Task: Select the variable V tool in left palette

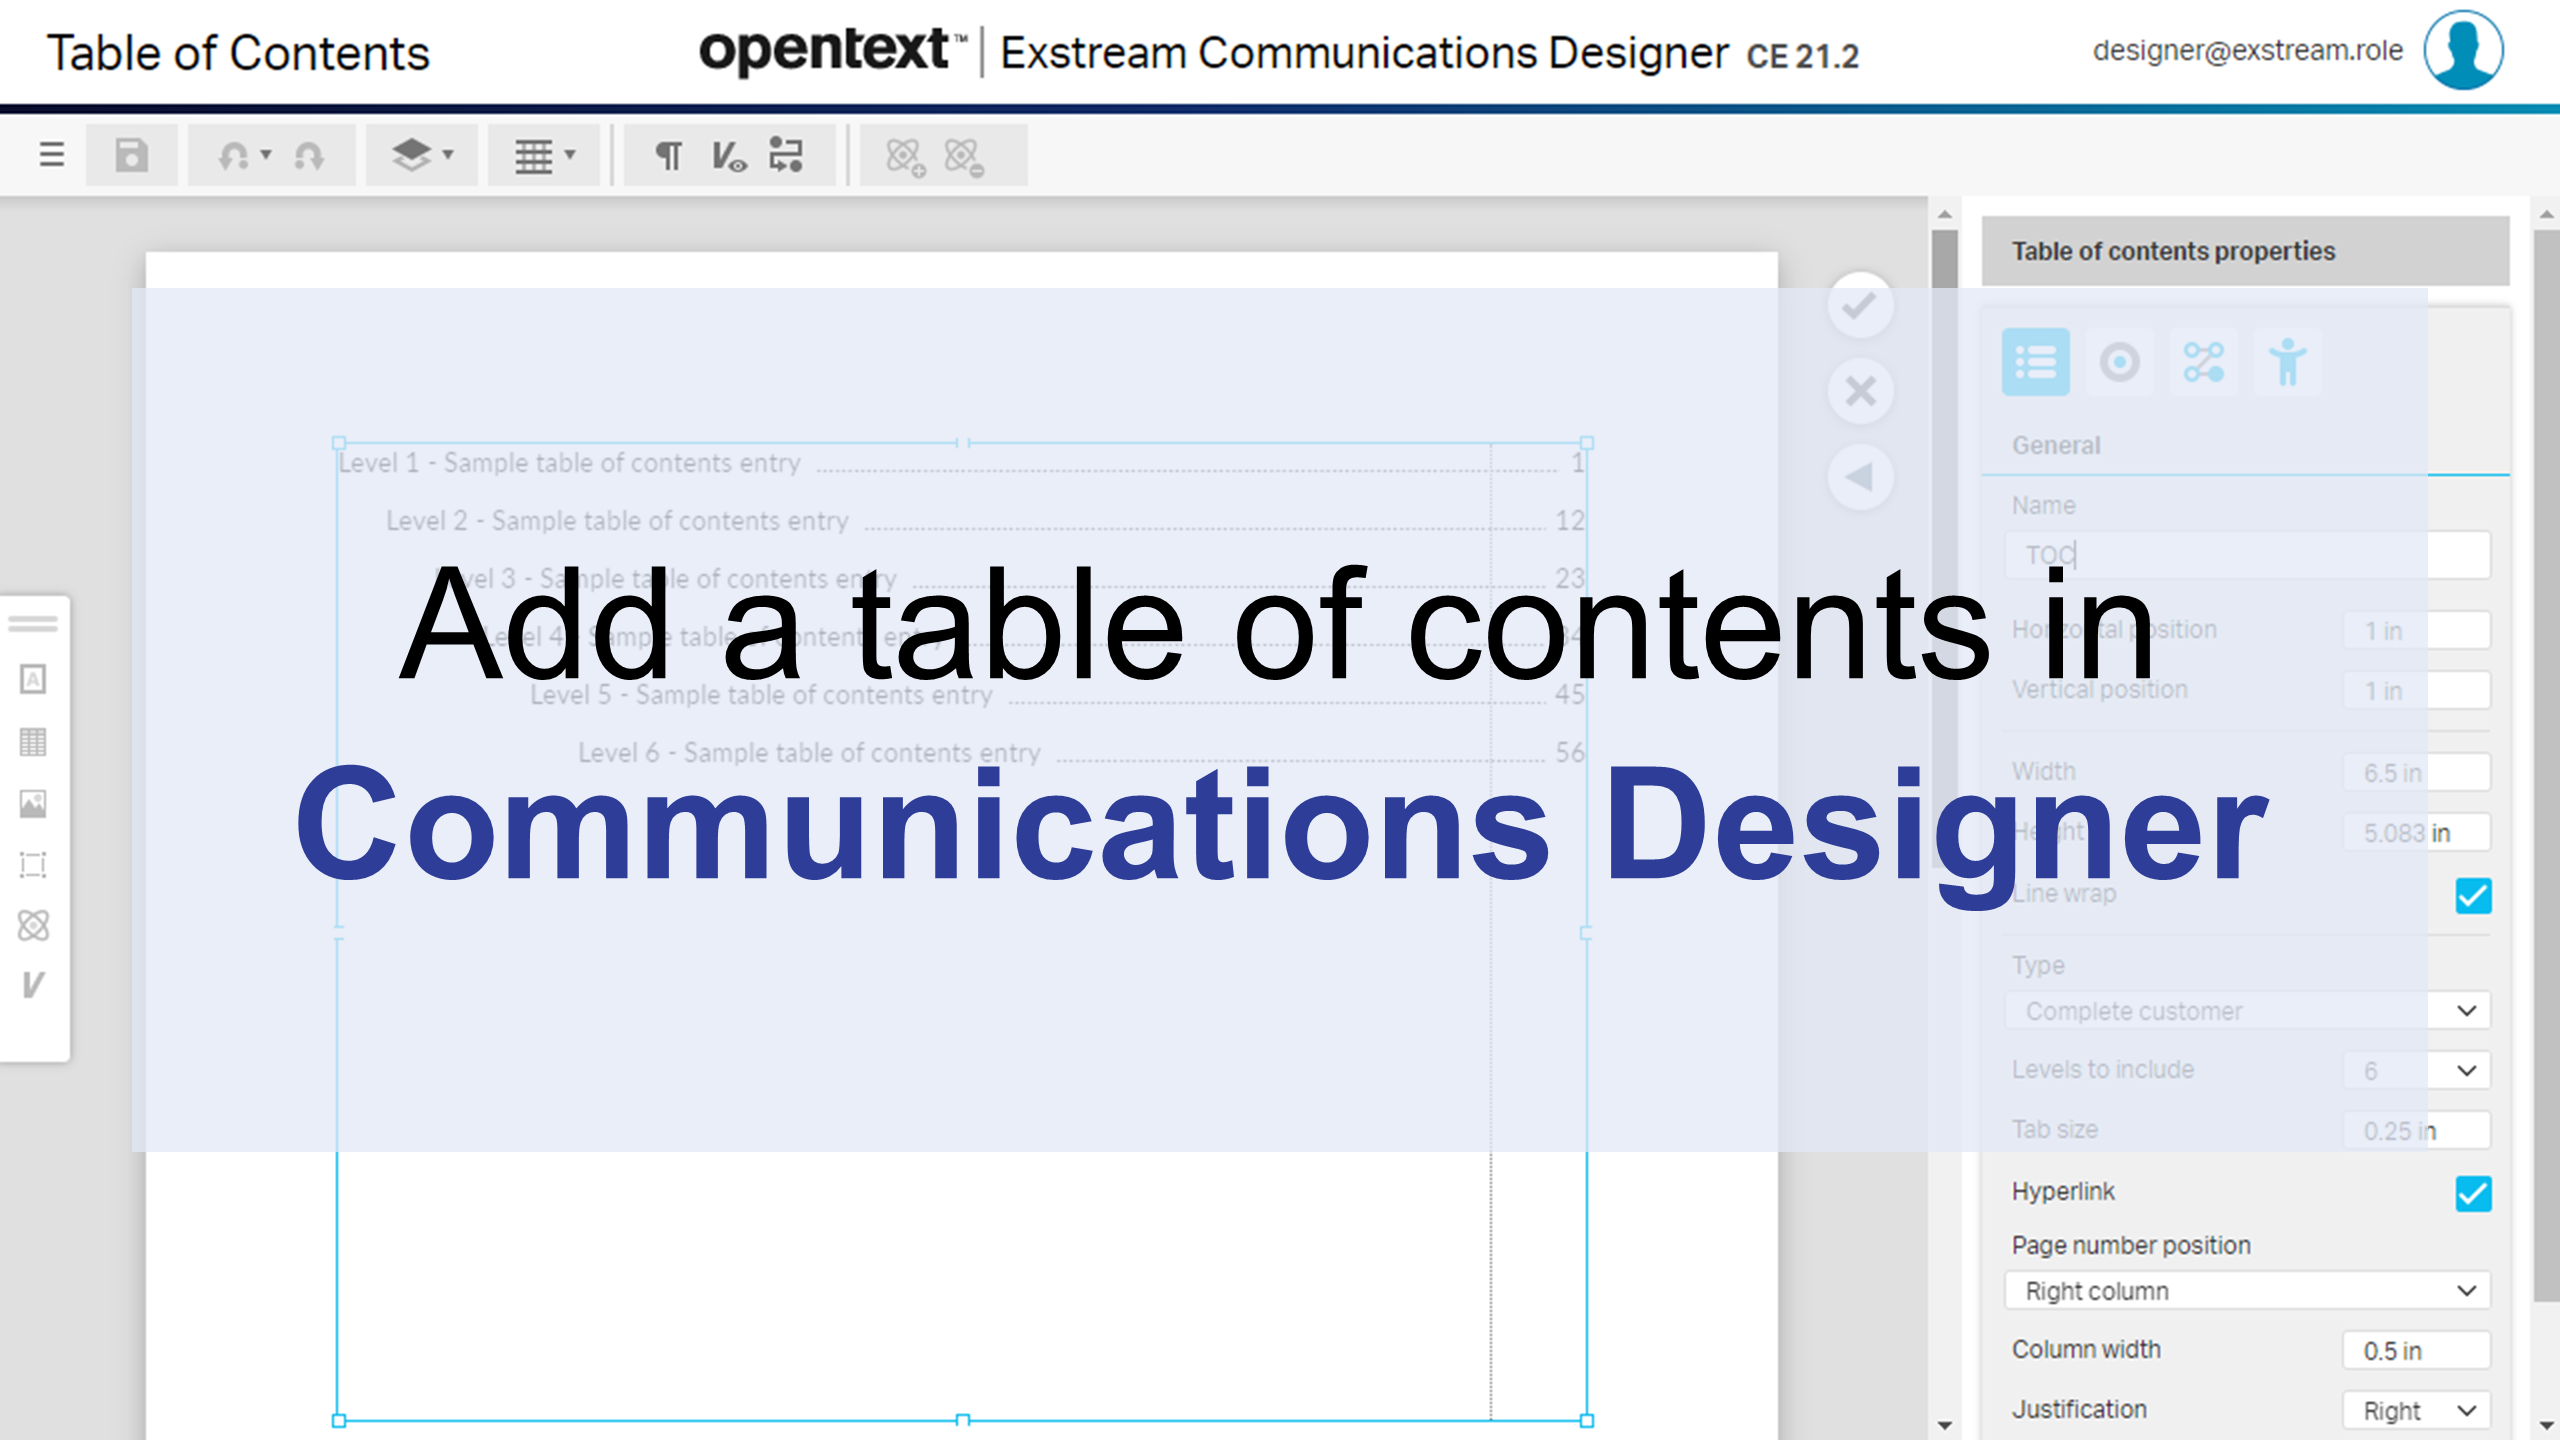Action: click(33, 985)
